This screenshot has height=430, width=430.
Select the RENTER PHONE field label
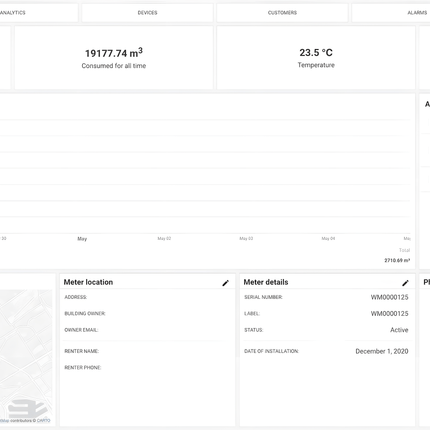coord(82,367)
